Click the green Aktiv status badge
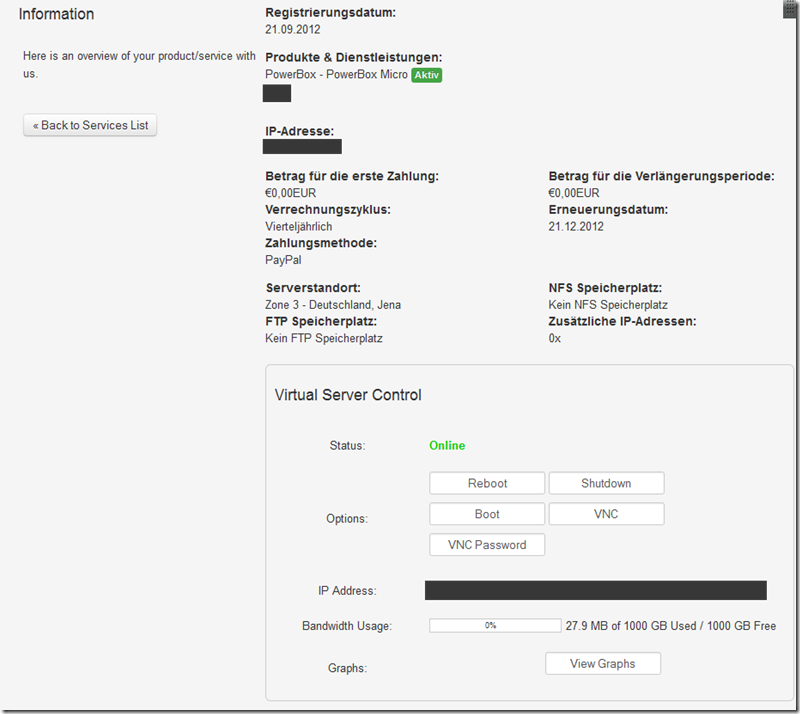Image resolution: width=800 pixels, height=714 pixels. [427, 75]
